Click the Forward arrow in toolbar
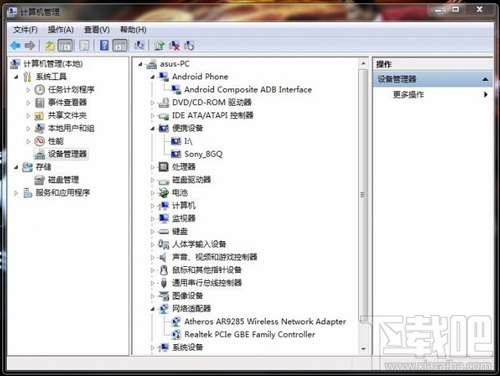Screen dimensions: 500x376 30,45
